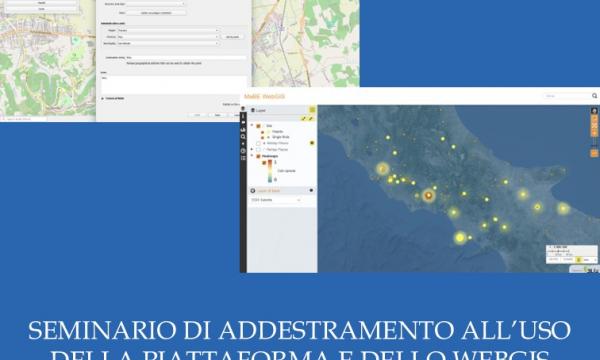Image resolution: width=600 pixels, height=360 pixels.
Task: Expand the fifth layer group arrow
Action: click(252, 149)
